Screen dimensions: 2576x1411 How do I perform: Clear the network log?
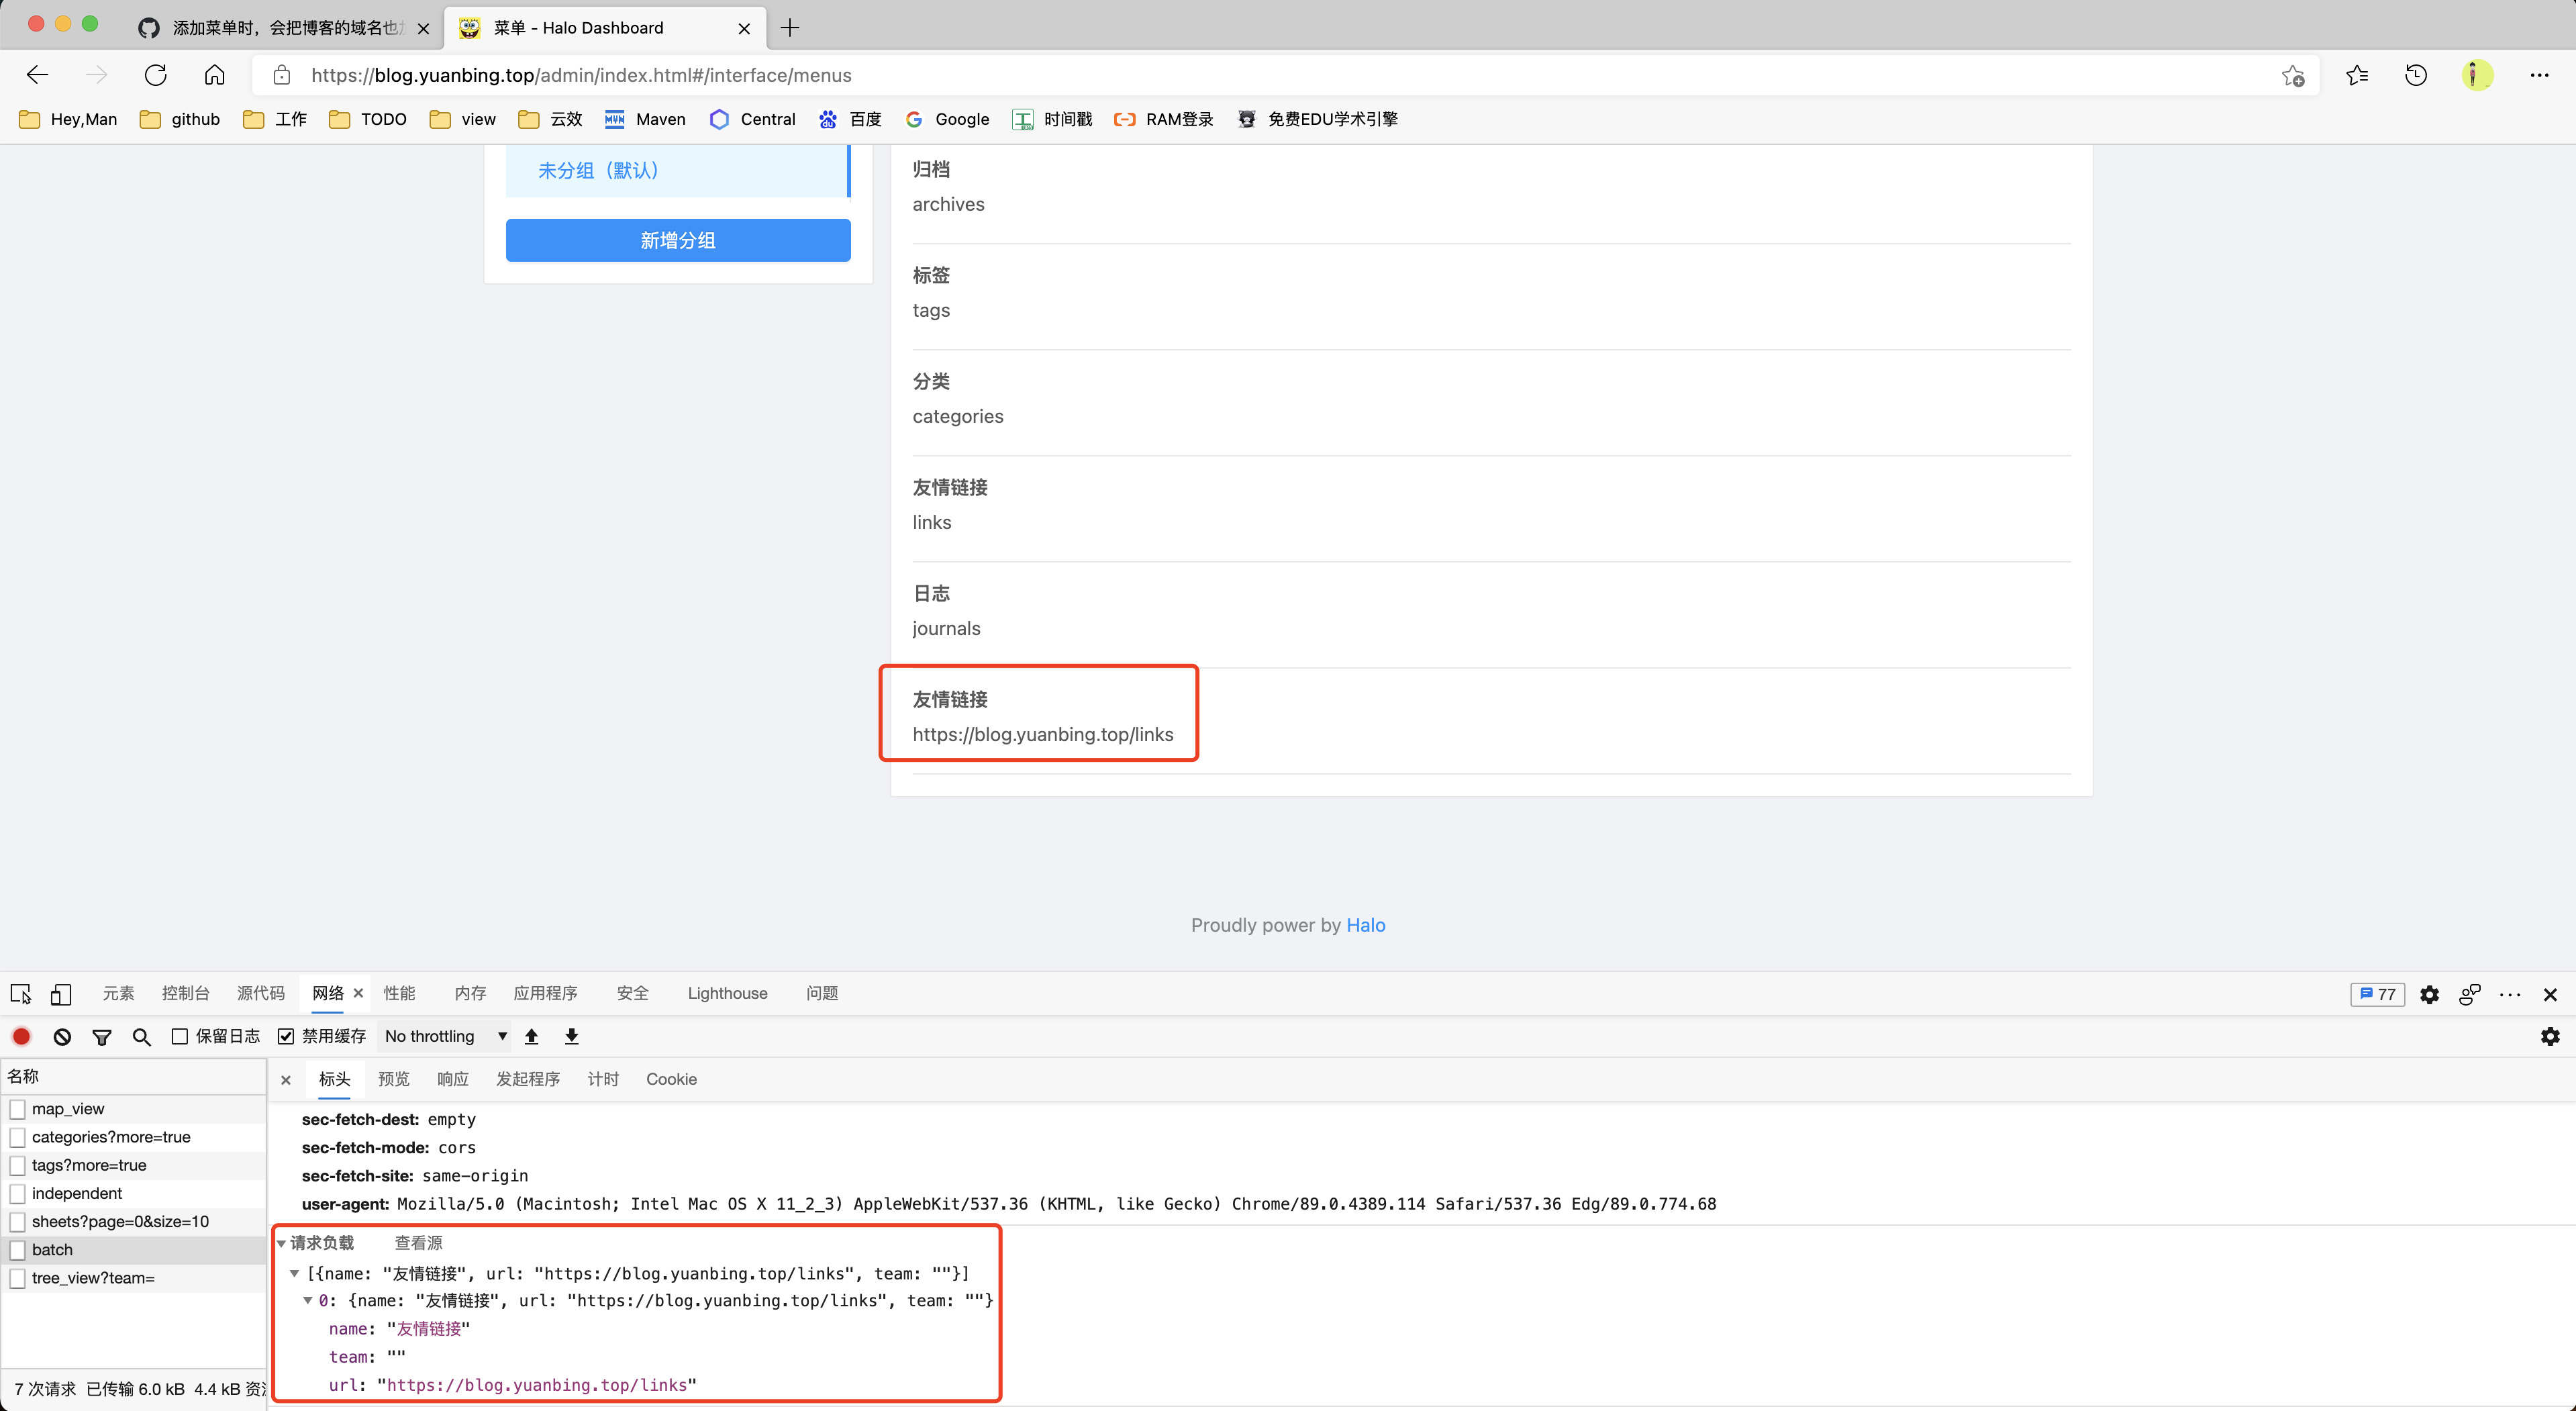point(62,1036)
